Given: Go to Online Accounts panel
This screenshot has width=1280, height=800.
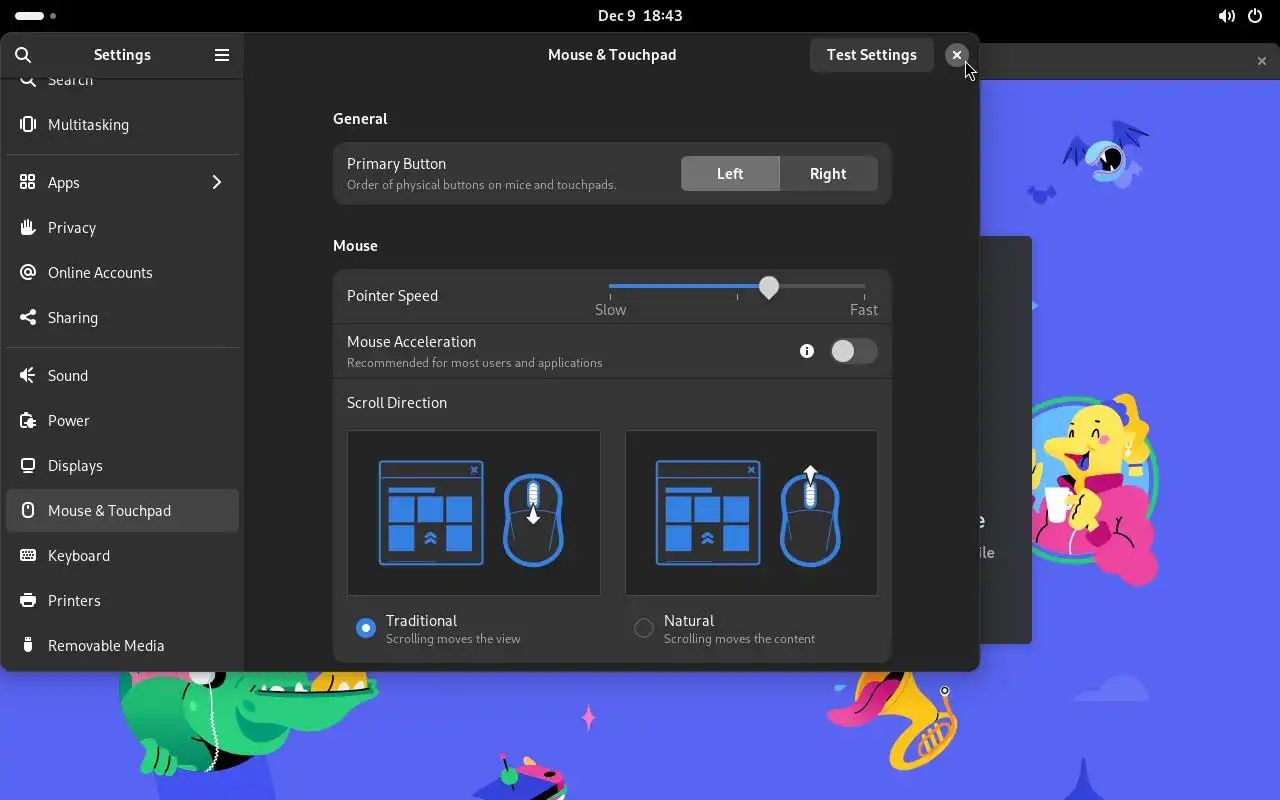Looking at the screenshot, I should coord(122,273).
